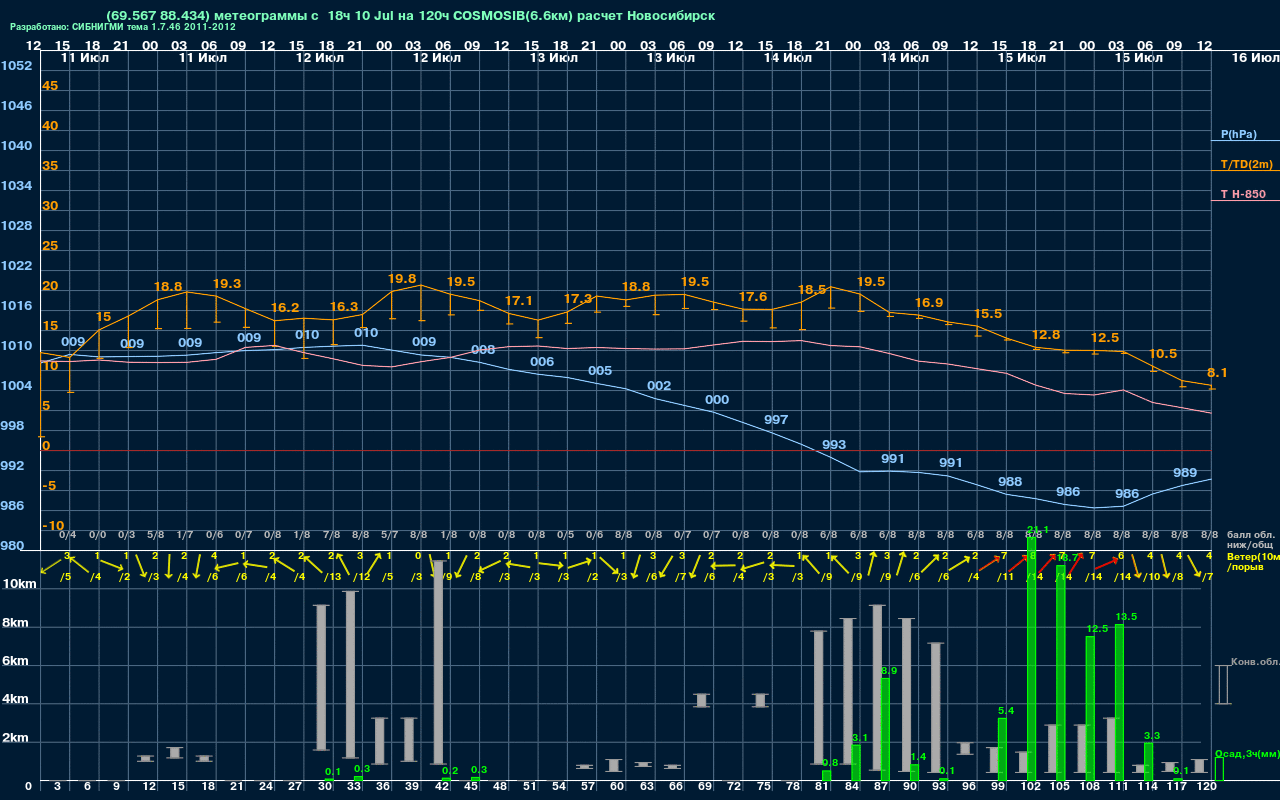Click the 10.5 temperature value
This screenshot has width=1280, height=800.
pyautogui.click(x=1163, y=354)
